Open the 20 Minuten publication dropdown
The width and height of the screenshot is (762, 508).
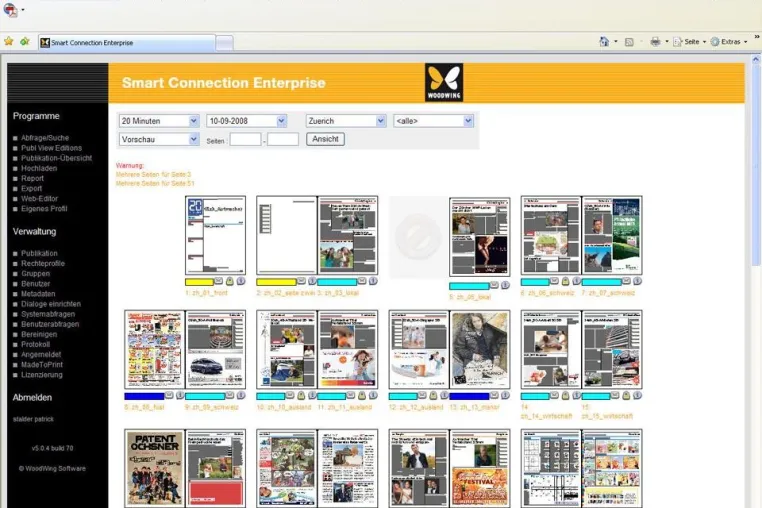pos(159,121)
